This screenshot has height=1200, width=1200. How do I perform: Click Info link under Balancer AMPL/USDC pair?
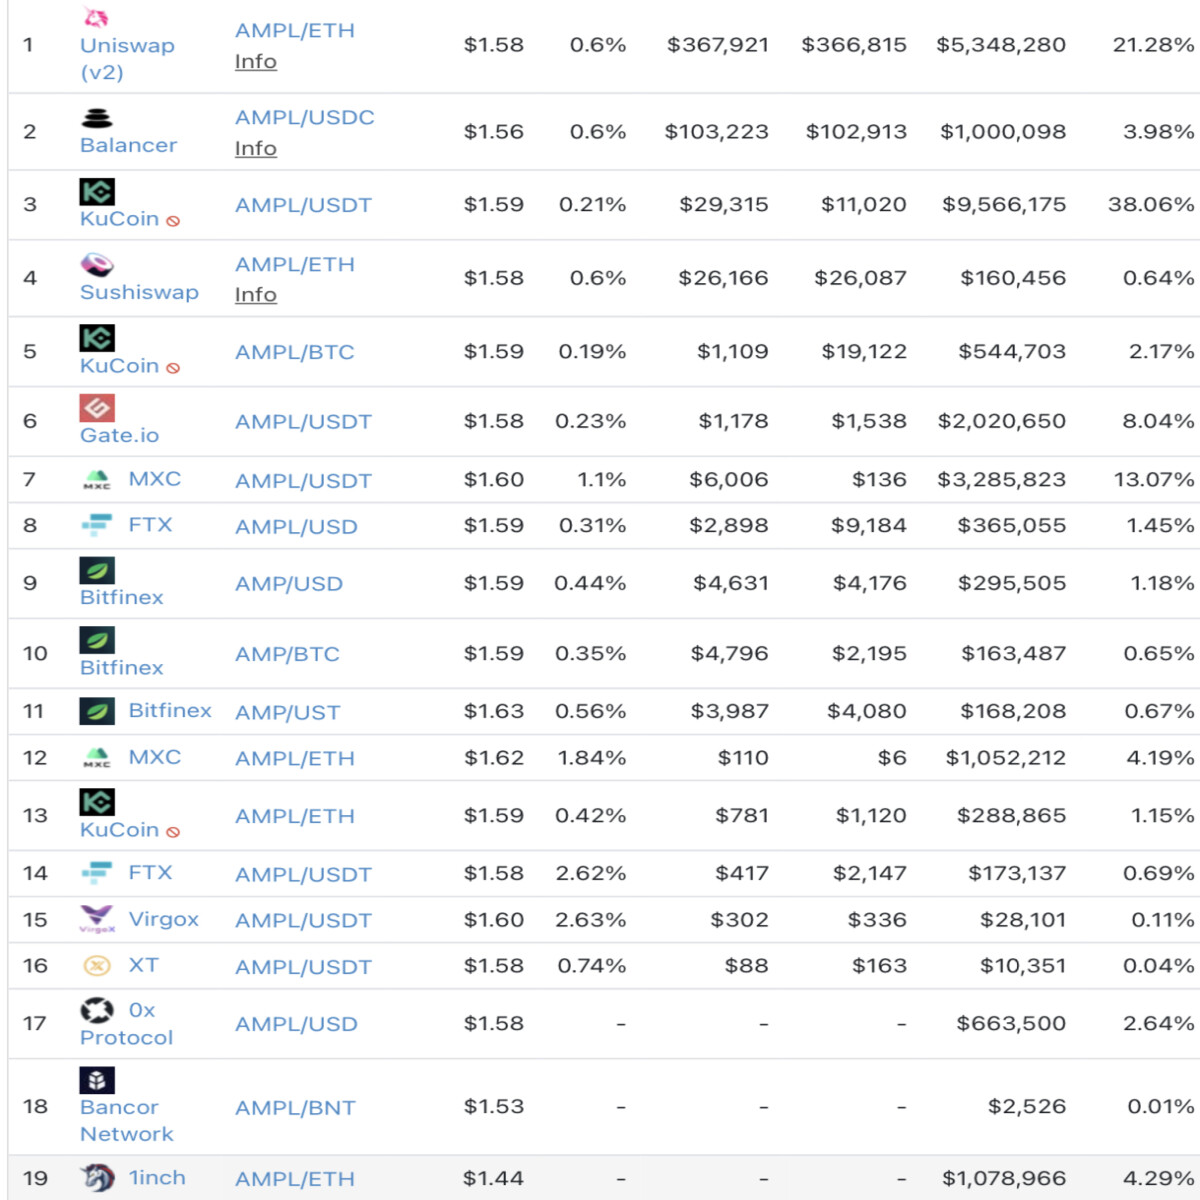click(x=256, y=149)
